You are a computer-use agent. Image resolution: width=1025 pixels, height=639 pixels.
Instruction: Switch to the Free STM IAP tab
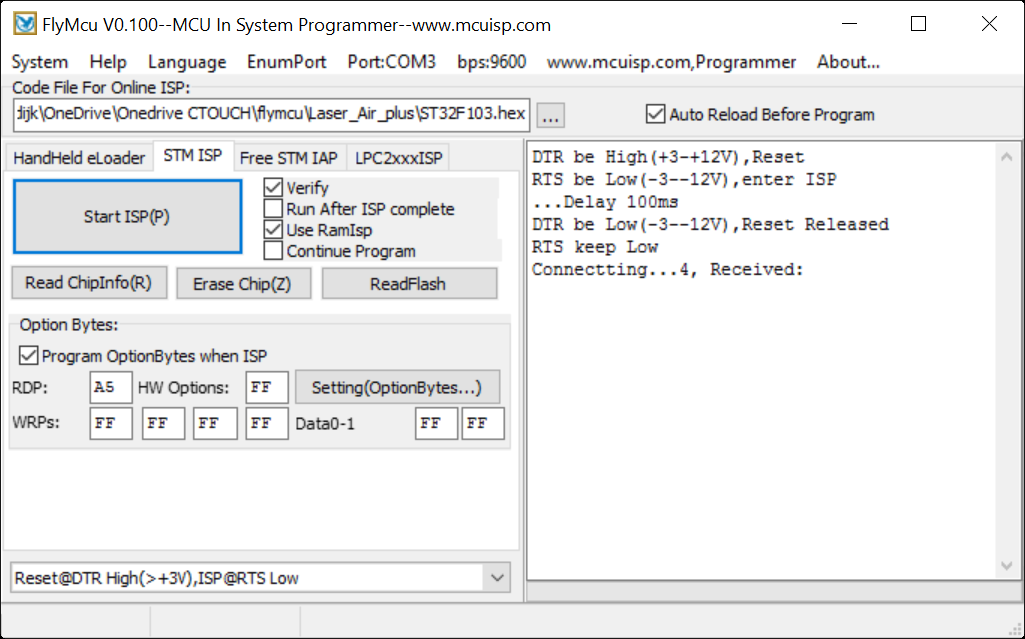(x=290, y=156)
